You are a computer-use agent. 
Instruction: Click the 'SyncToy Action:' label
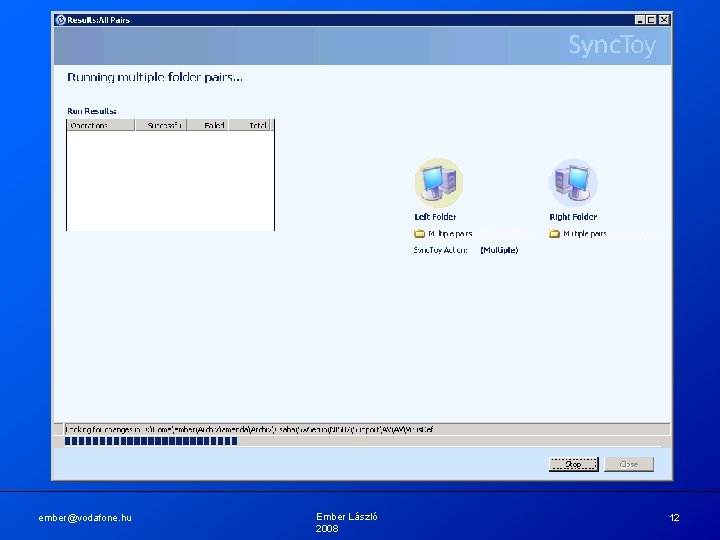[x=440, y=250]
